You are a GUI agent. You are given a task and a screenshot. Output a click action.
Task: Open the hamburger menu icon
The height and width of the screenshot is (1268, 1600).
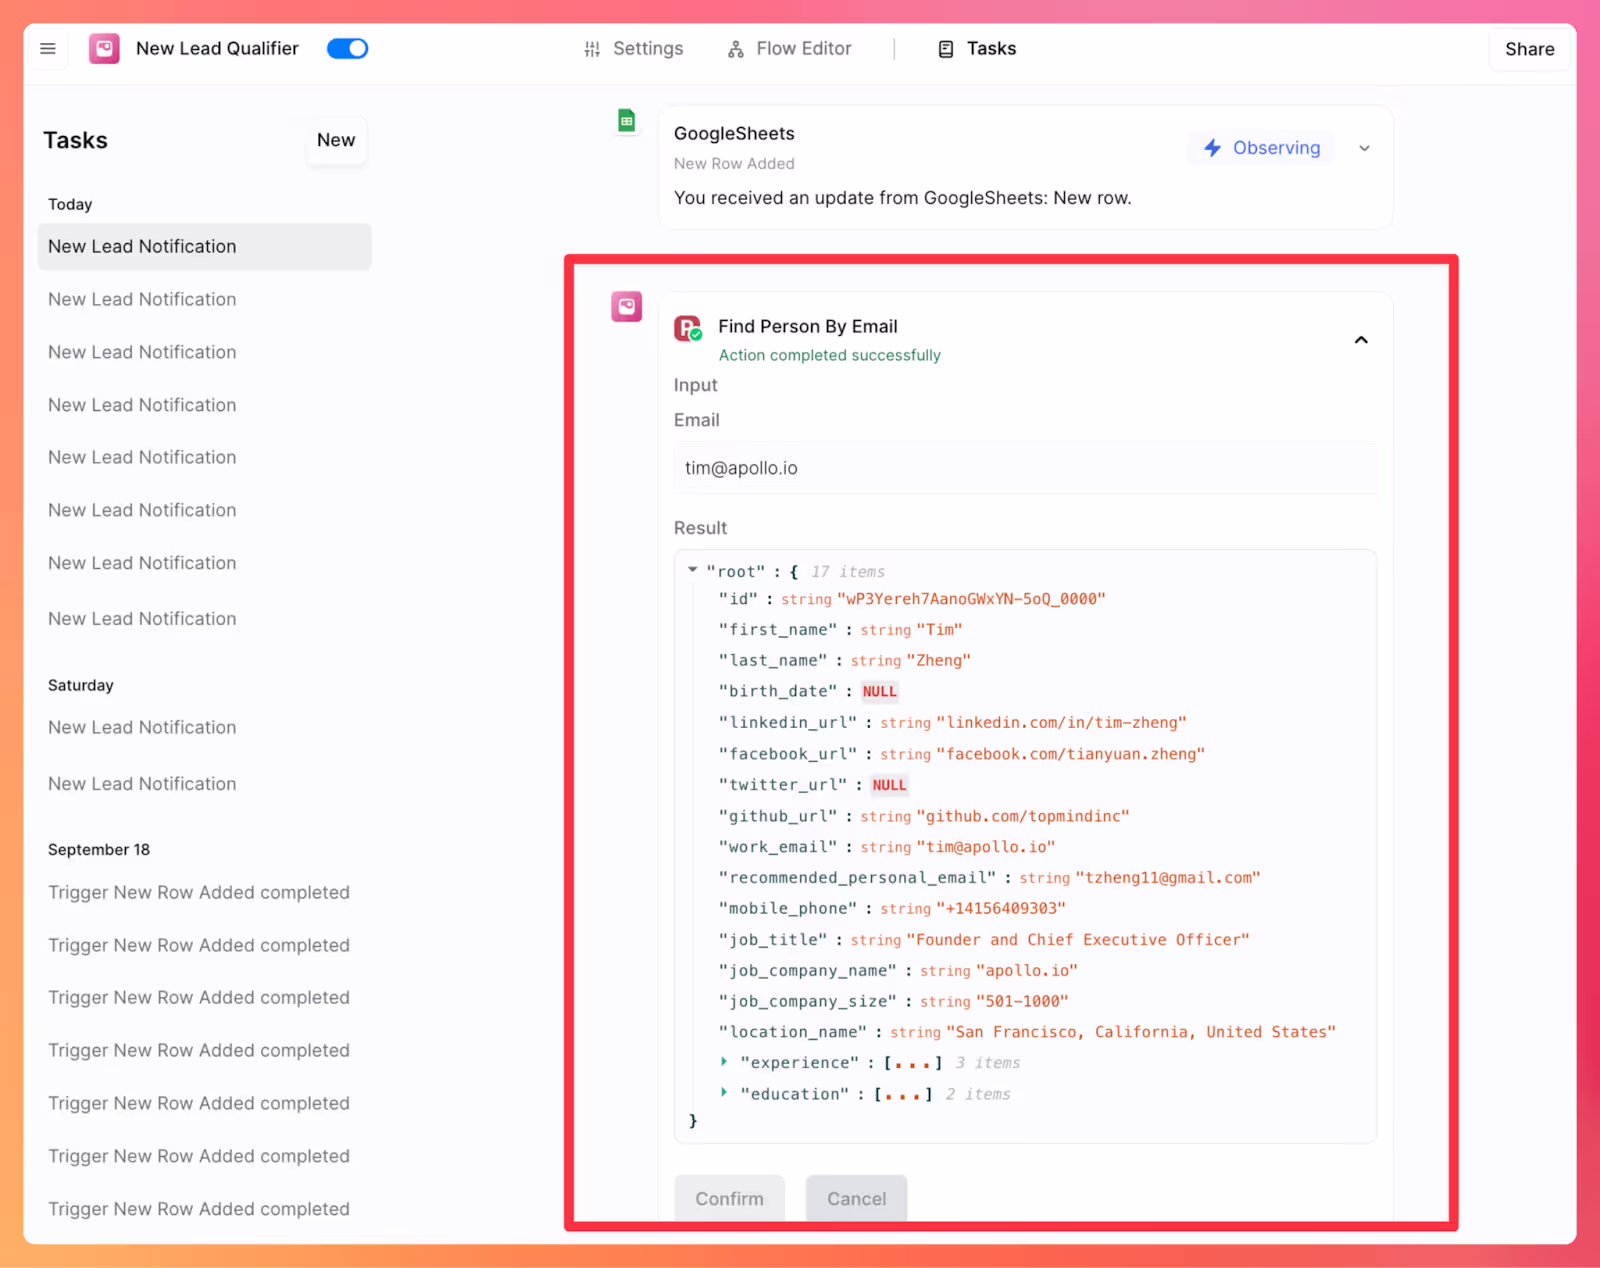coord(47,48)
